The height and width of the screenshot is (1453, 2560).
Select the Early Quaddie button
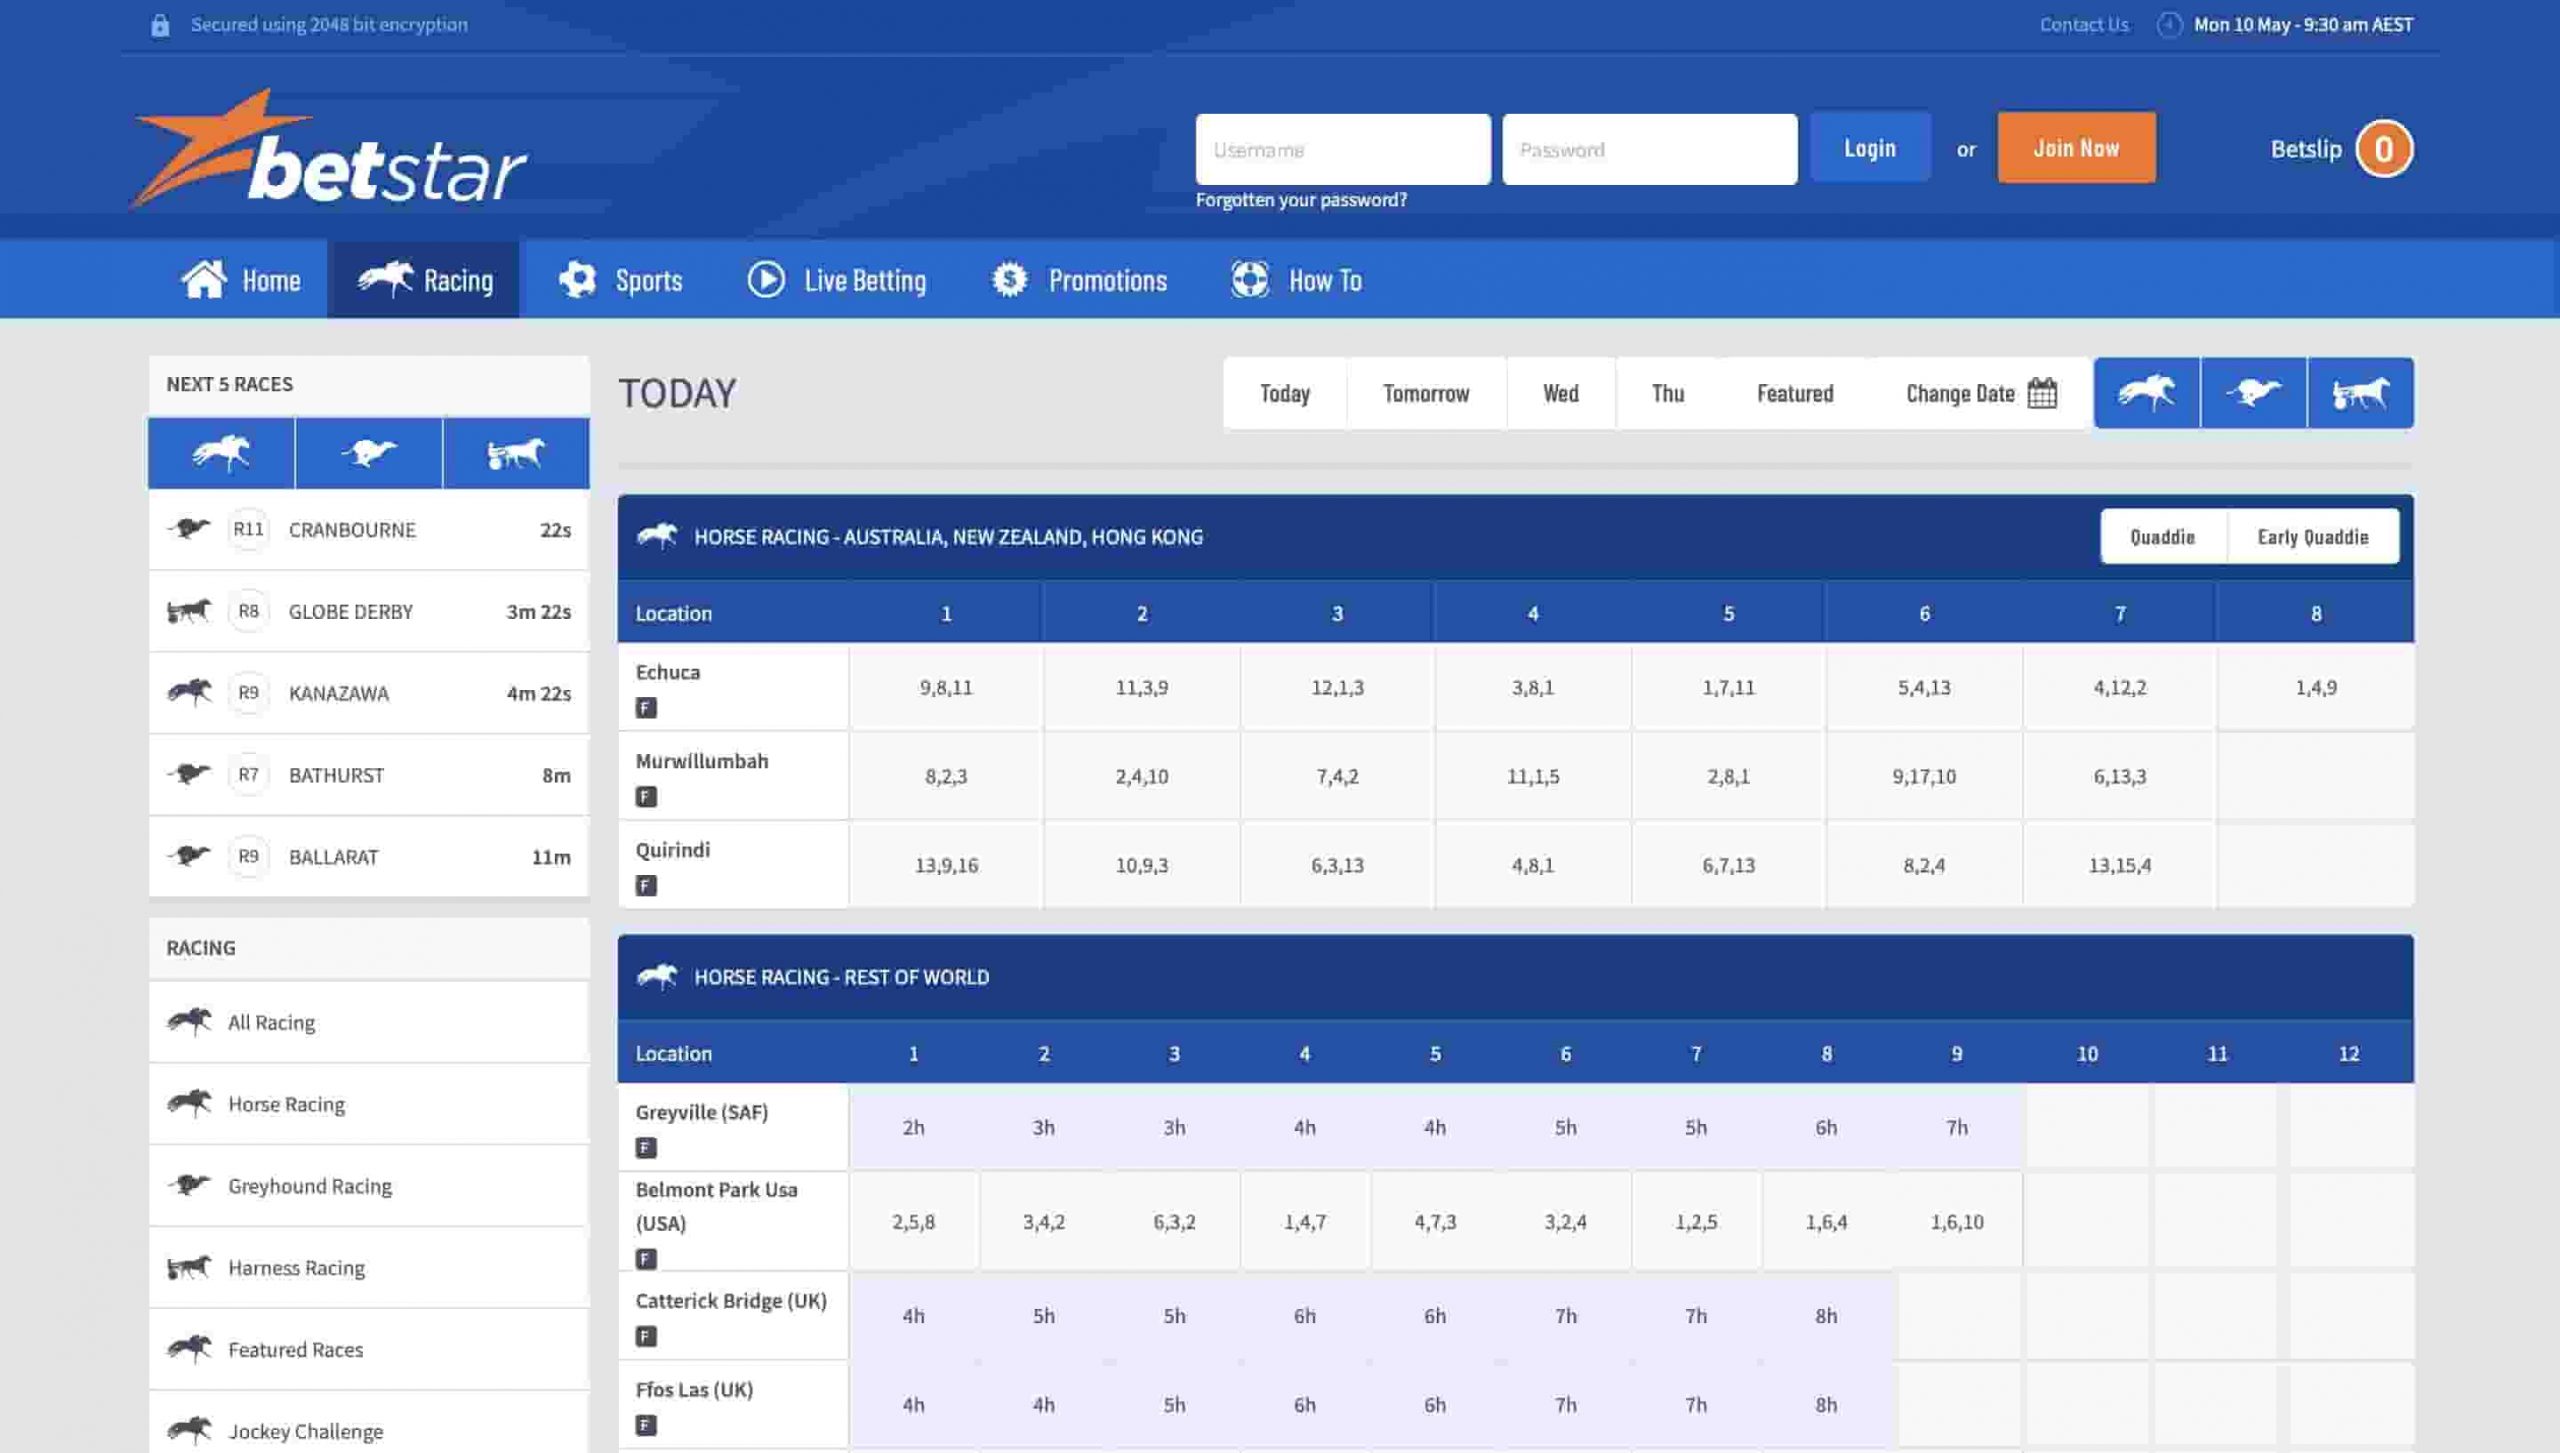point(2312,537)
